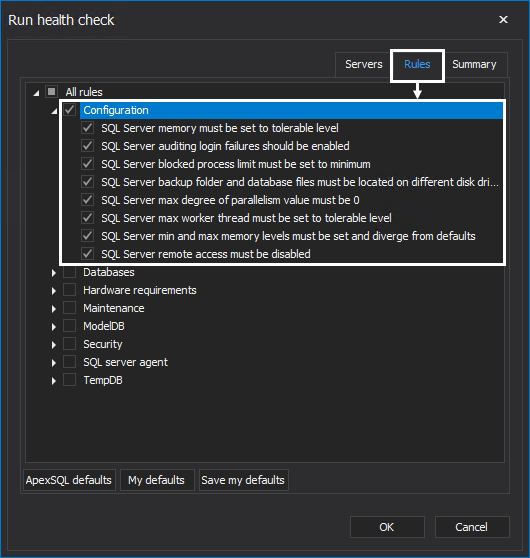530x558 pixels.
Task: Check the SQL server agent checkbox
Action: (x=69, y=362)
